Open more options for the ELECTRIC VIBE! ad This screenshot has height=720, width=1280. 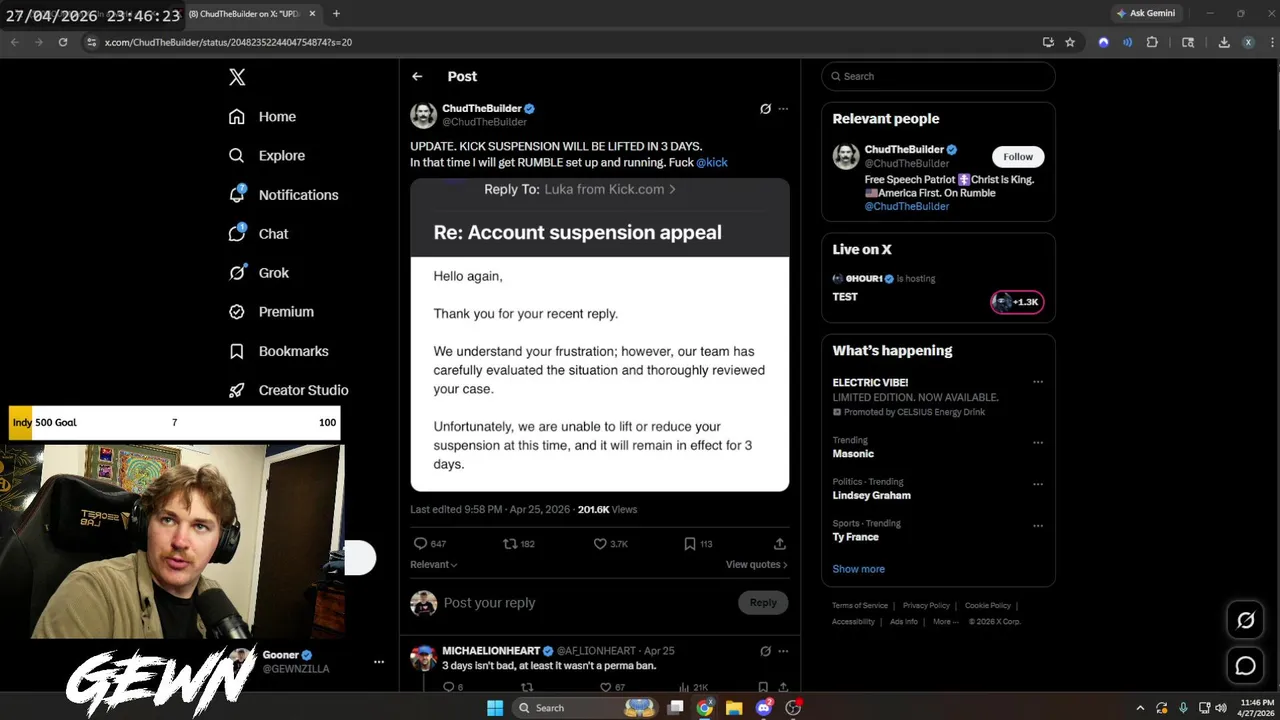pos(1038,382)
